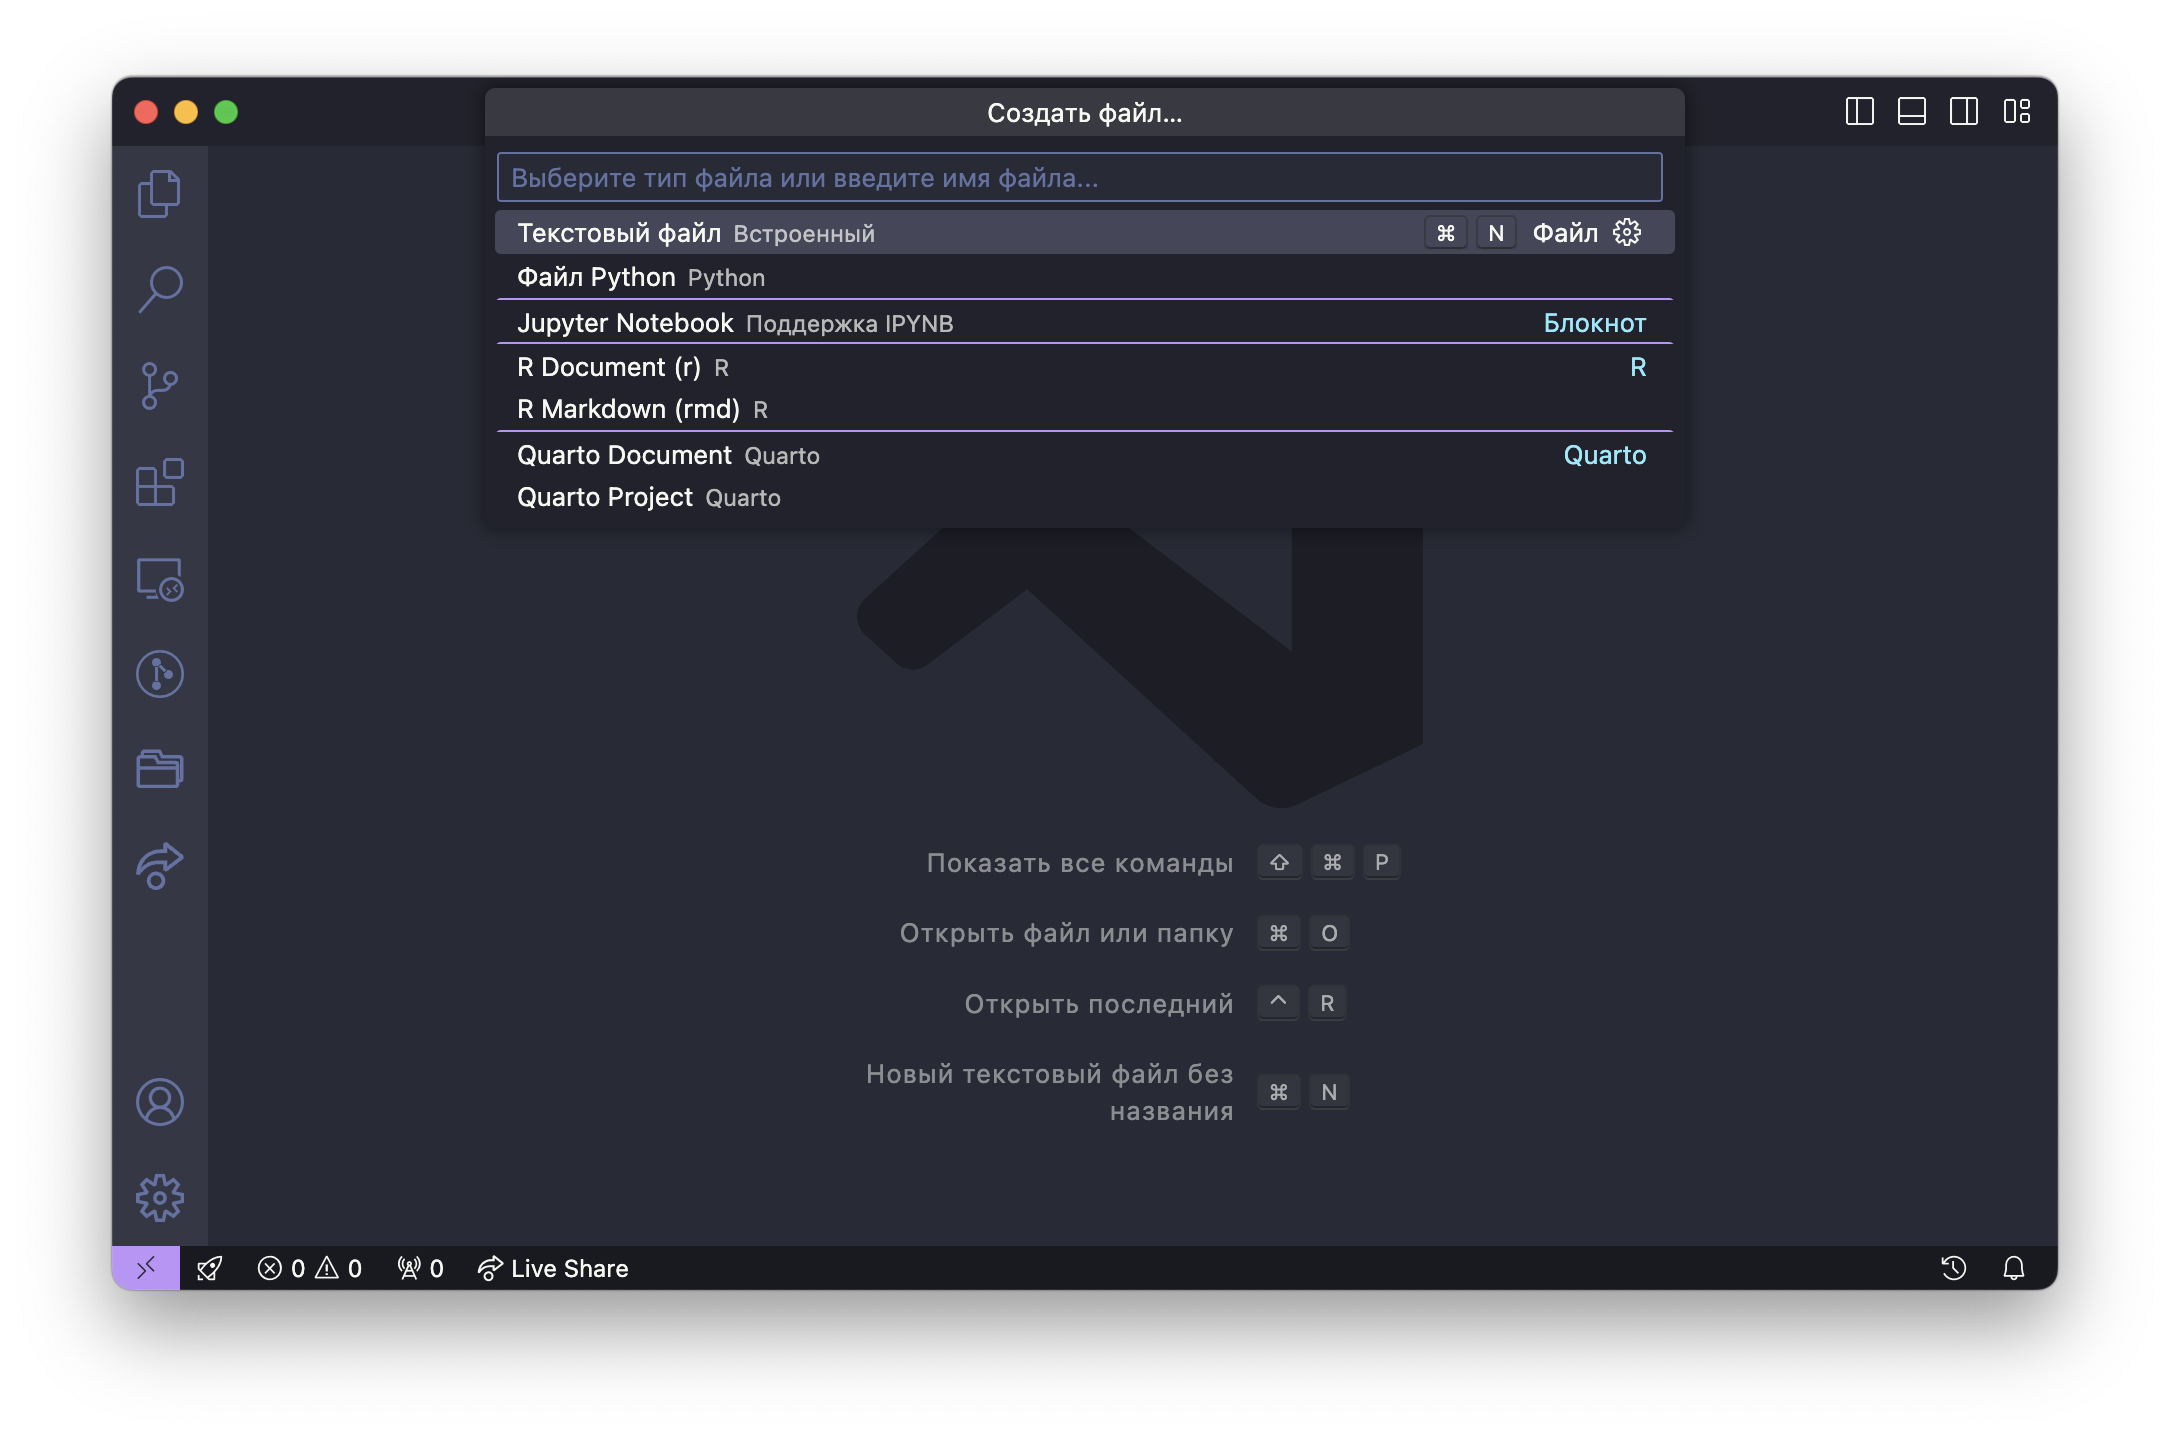Toggle the bottom panel
The height and width of the screenshot is (1438, 2170).
(1912, 111)
